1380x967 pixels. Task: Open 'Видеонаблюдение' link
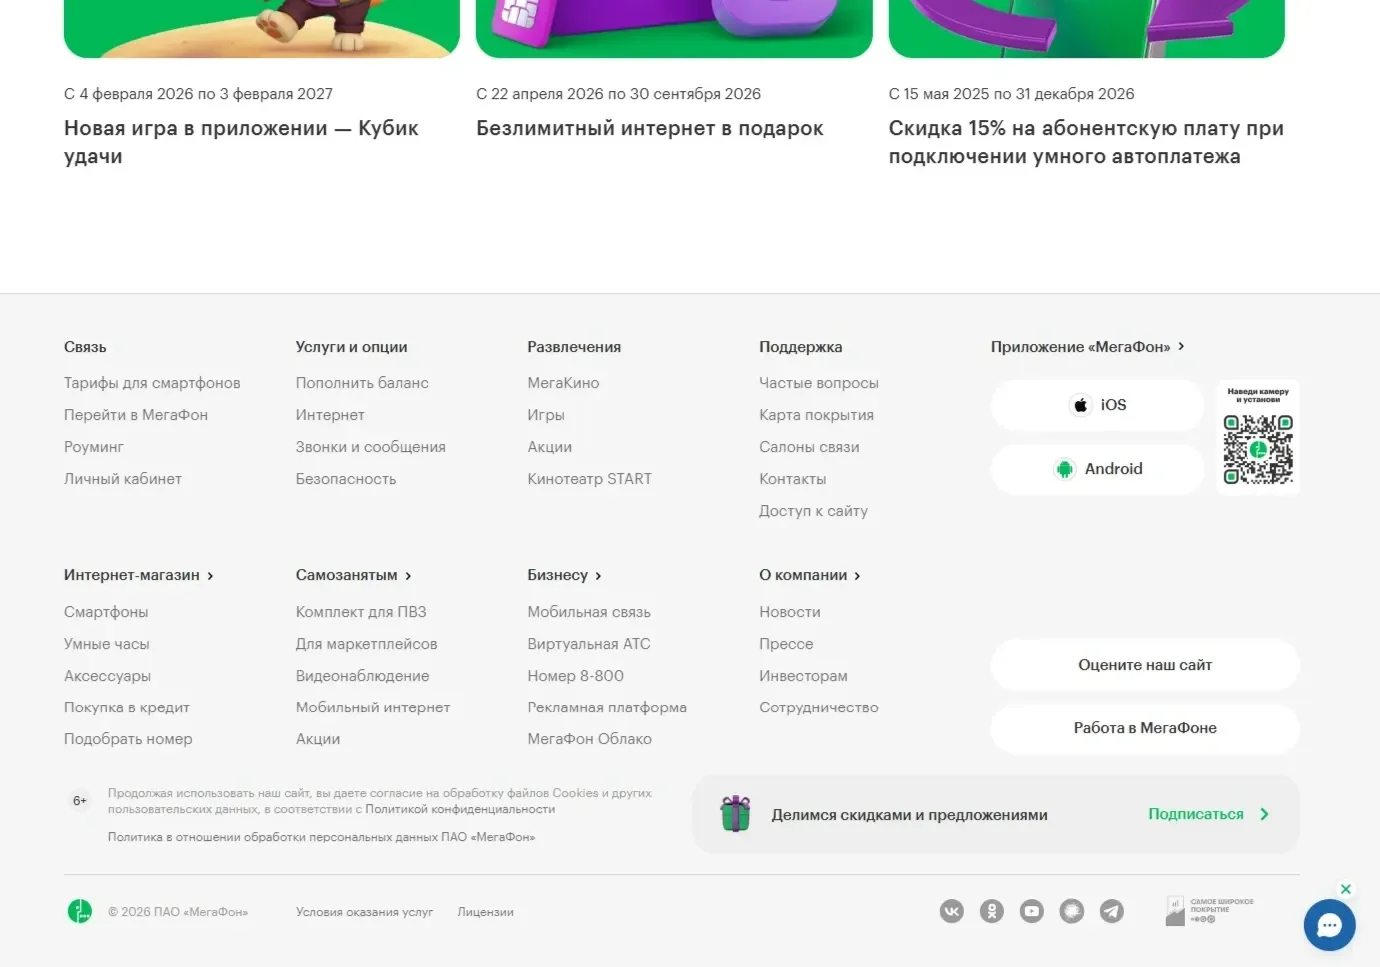(363, 676)
